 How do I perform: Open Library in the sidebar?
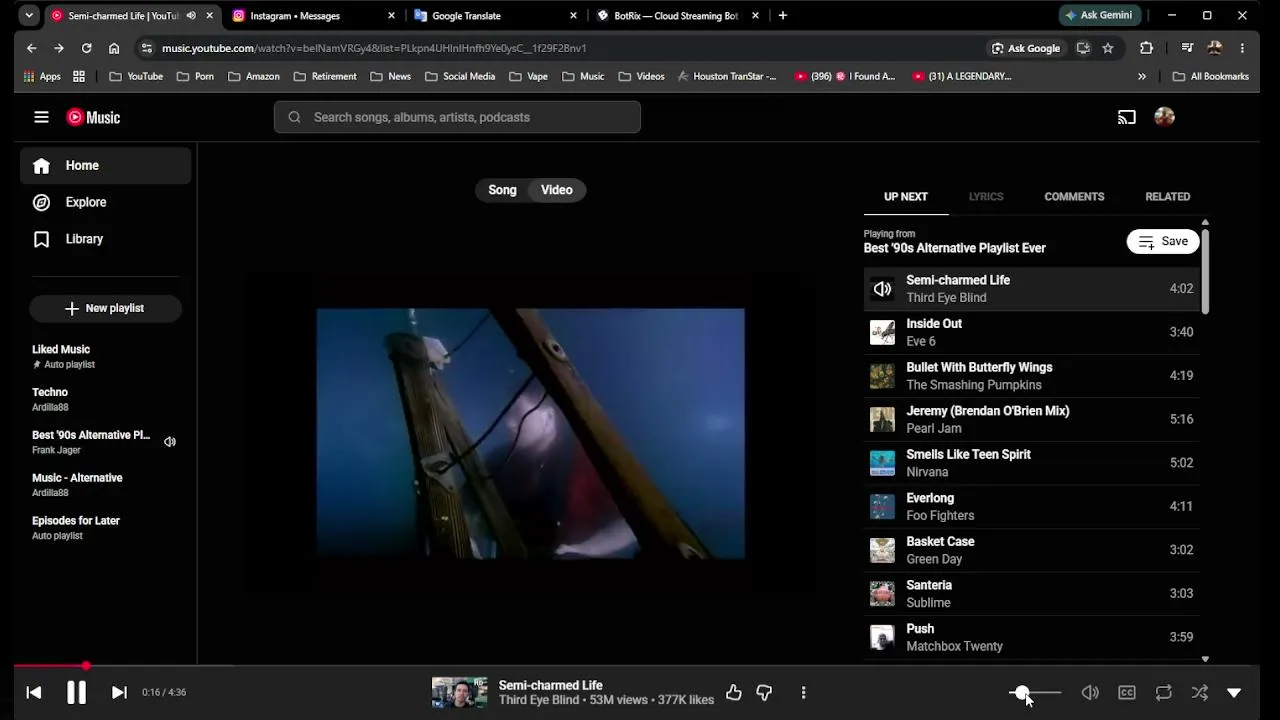(x=105, y=239)
